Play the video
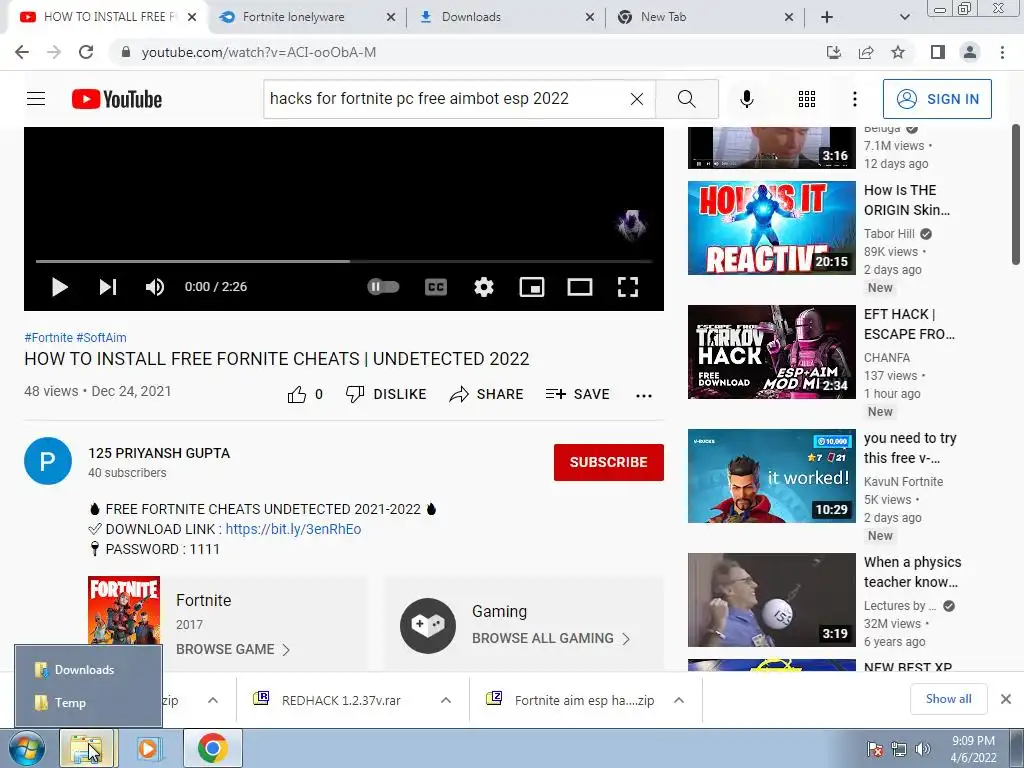 click(59, 287)
